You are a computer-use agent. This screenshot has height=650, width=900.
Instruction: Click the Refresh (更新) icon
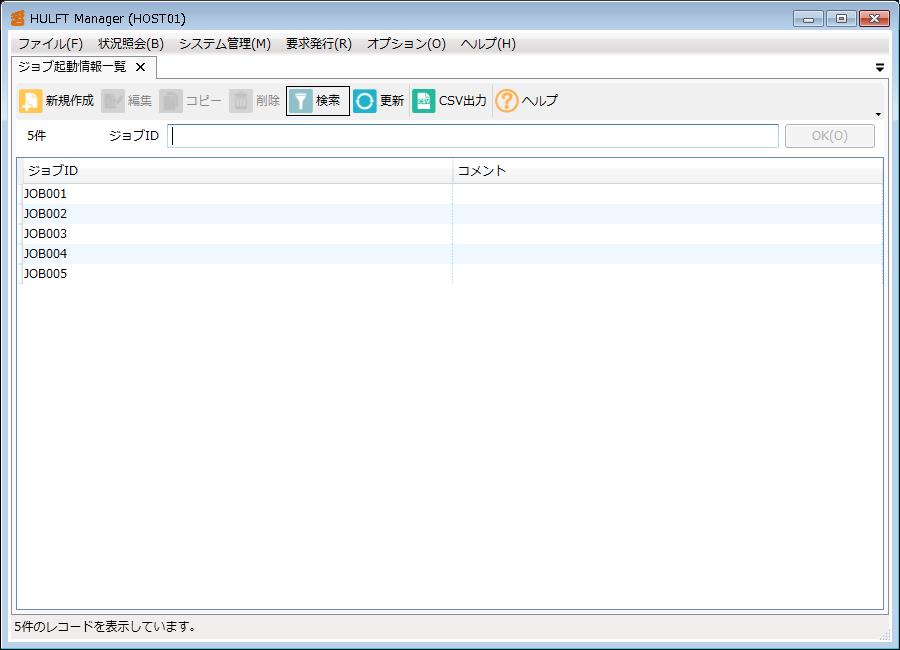coord(365,101)
